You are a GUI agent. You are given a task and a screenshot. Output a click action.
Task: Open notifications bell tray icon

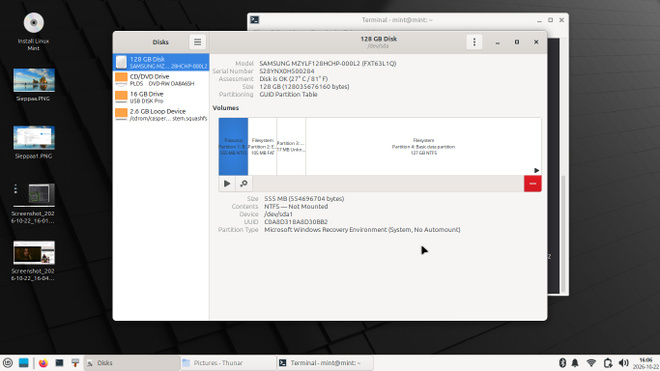tap(575, 363)
